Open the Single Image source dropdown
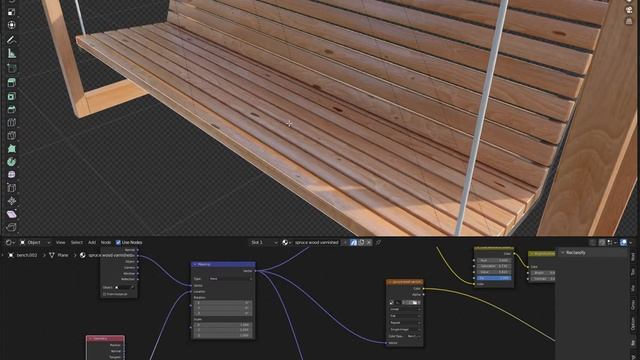Viewport: 640px width, 360px height. point(405,329)
